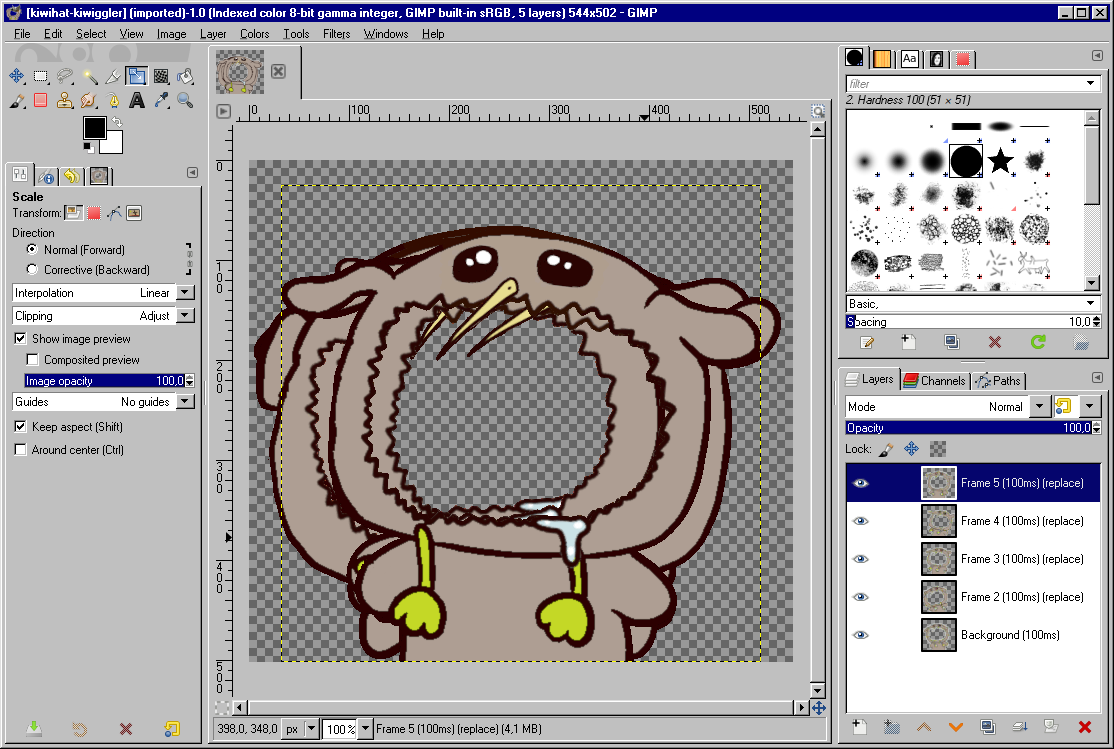Enable Composited preview checkbox
1114x749 pixels.
(33, 360)
